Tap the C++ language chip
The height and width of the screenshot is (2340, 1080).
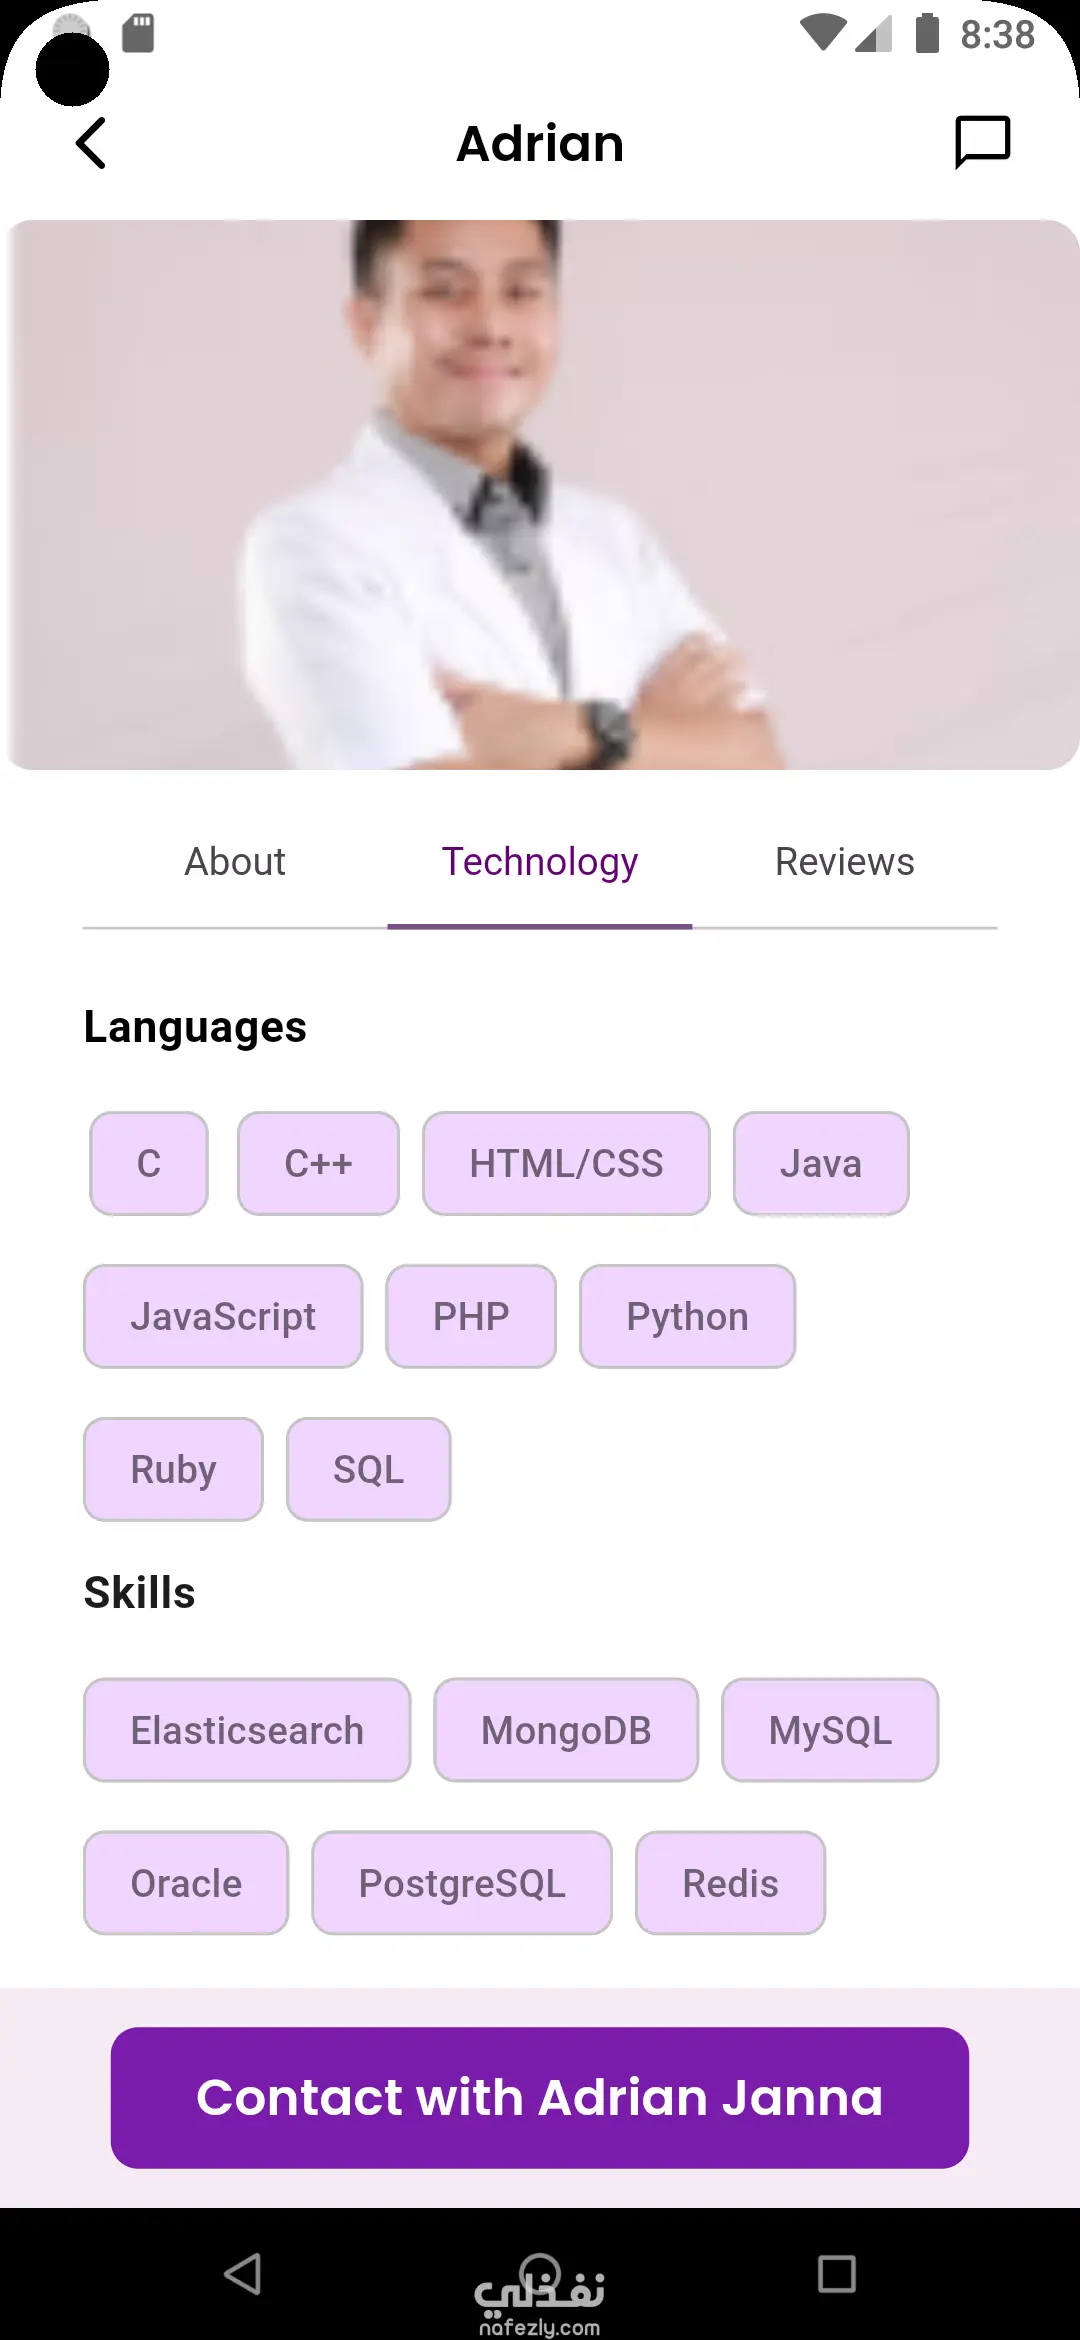click(318, 1164)
